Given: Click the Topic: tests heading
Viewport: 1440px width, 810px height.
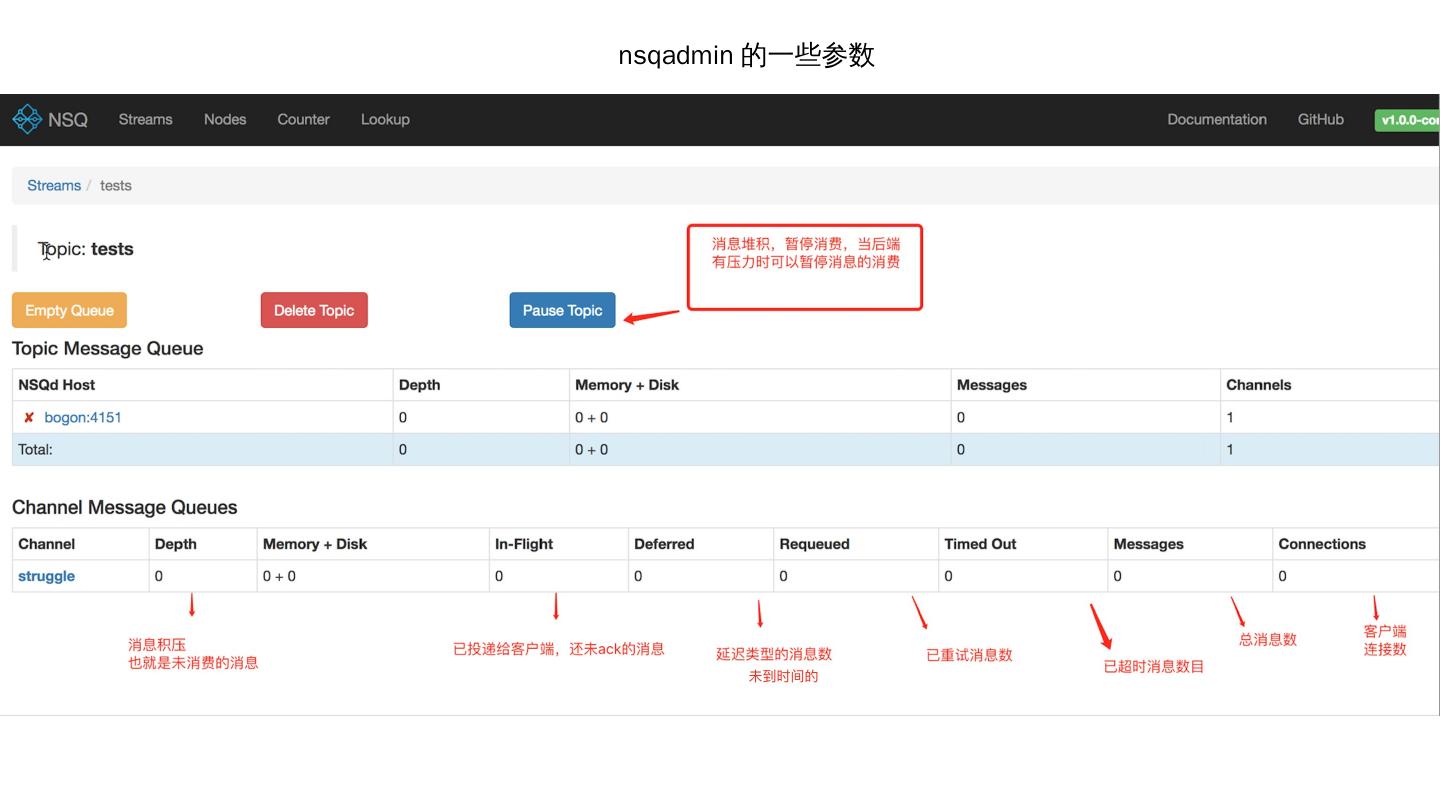Looking at the screenshot, I should tap(86, 249).
